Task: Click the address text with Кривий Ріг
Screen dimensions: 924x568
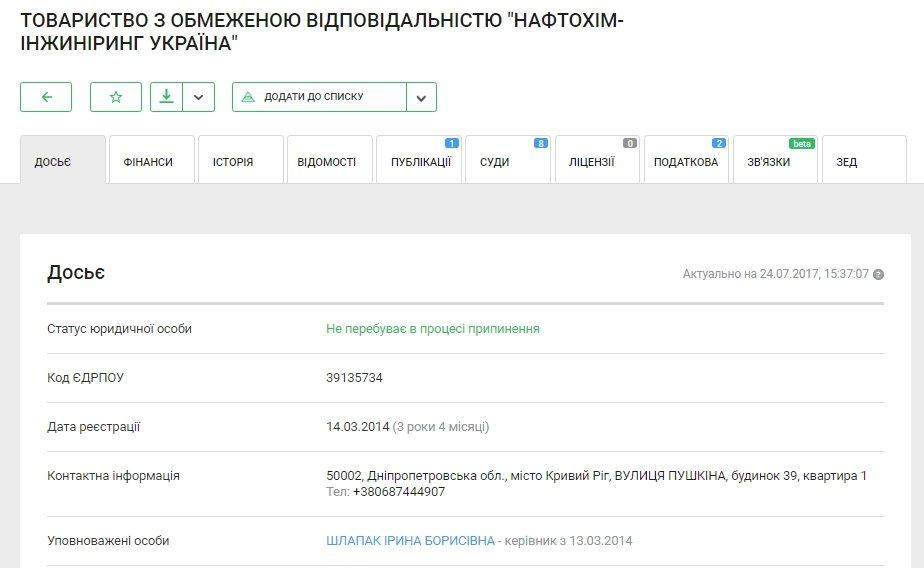Action: click(x=596, y=475)
